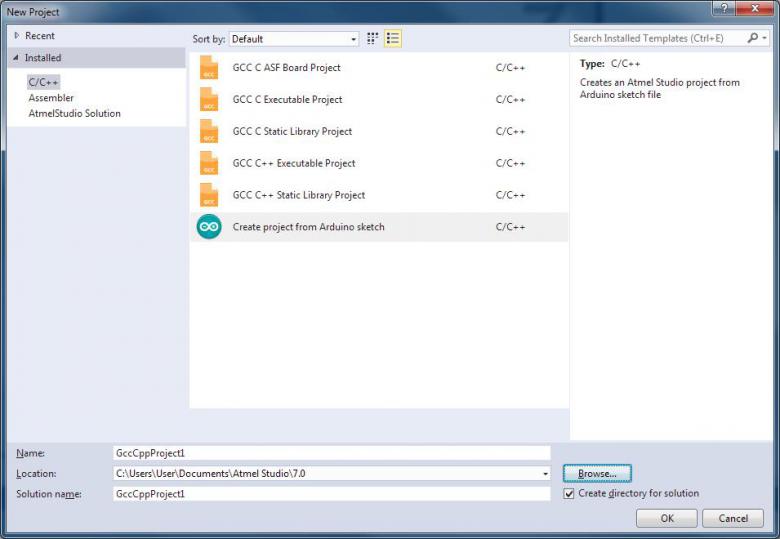Select GCC C Static Library Project text
The height and width of the screenshot is (539, 780).
tap(292, 131)
